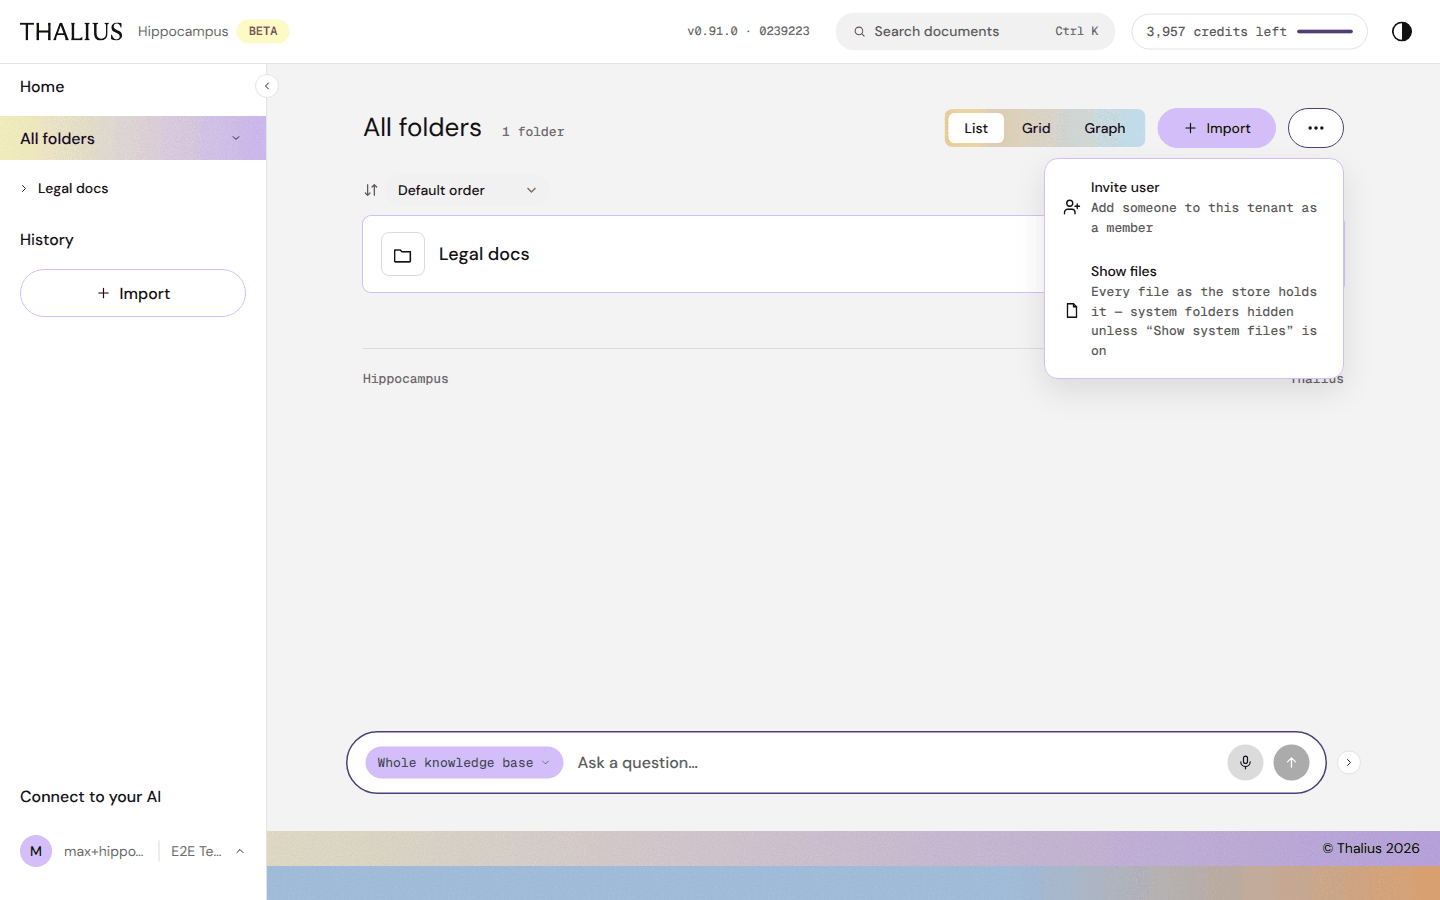Go to Home in the sidebar
Viewport: 1440px width, 900px height.
42,86
